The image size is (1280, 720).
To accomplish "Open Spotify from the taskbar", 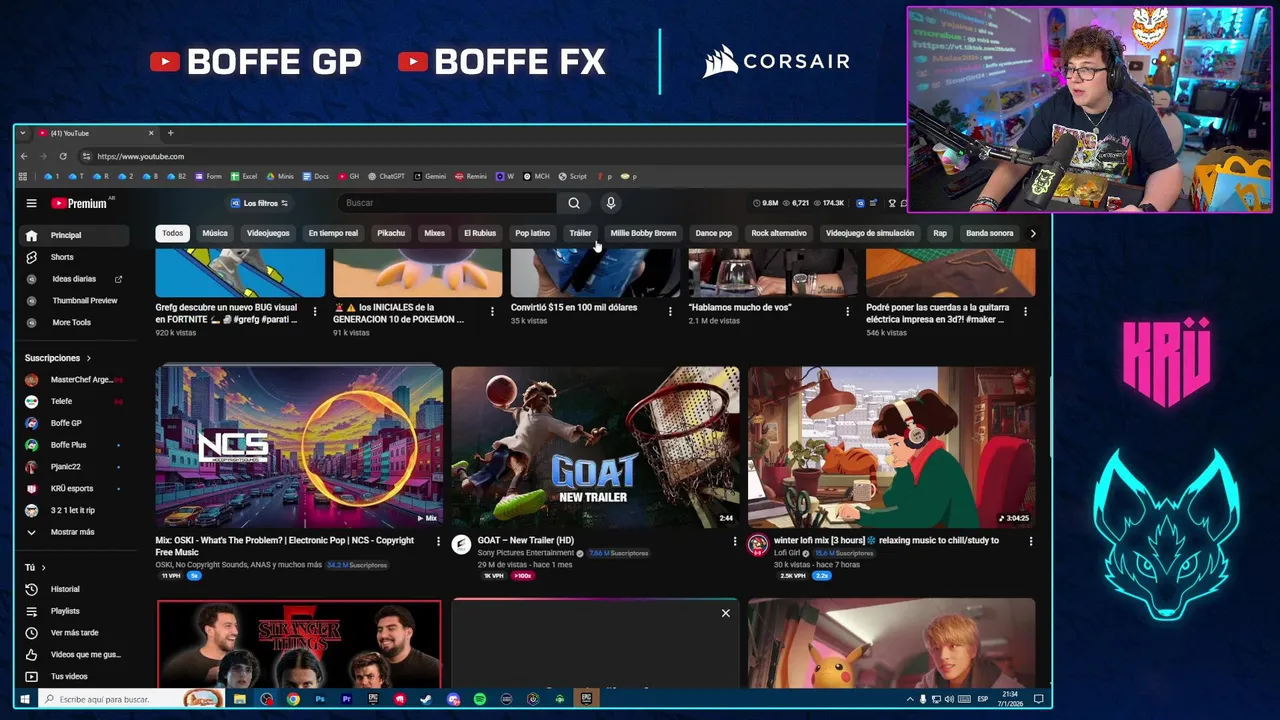I will 480,699.
